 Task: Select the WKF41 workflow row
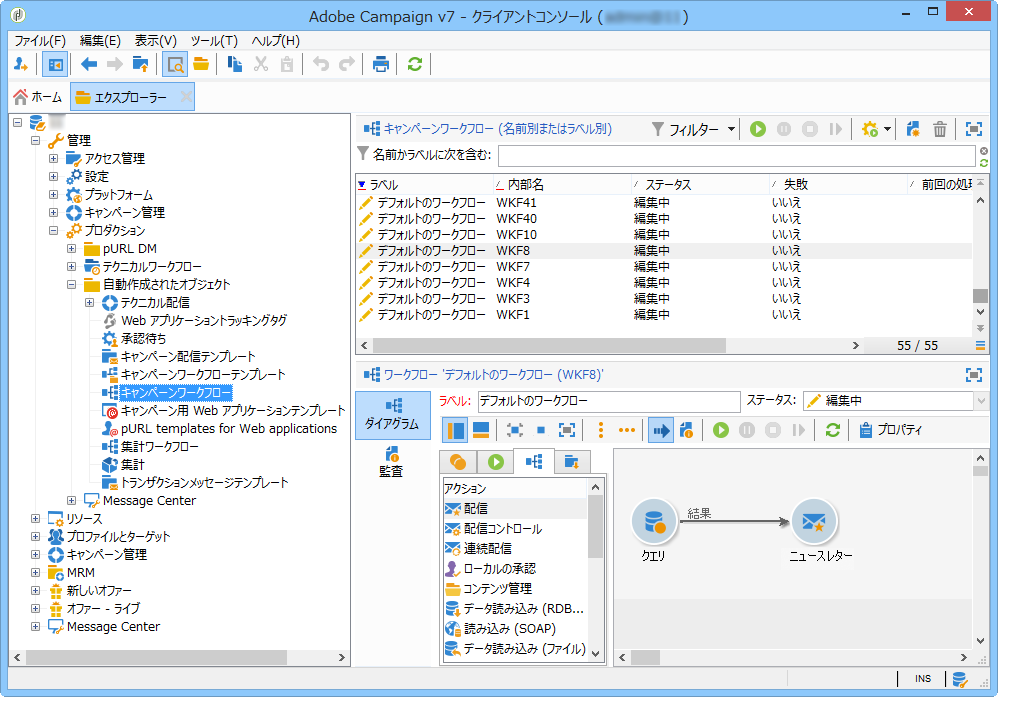(x=663, y=203)
